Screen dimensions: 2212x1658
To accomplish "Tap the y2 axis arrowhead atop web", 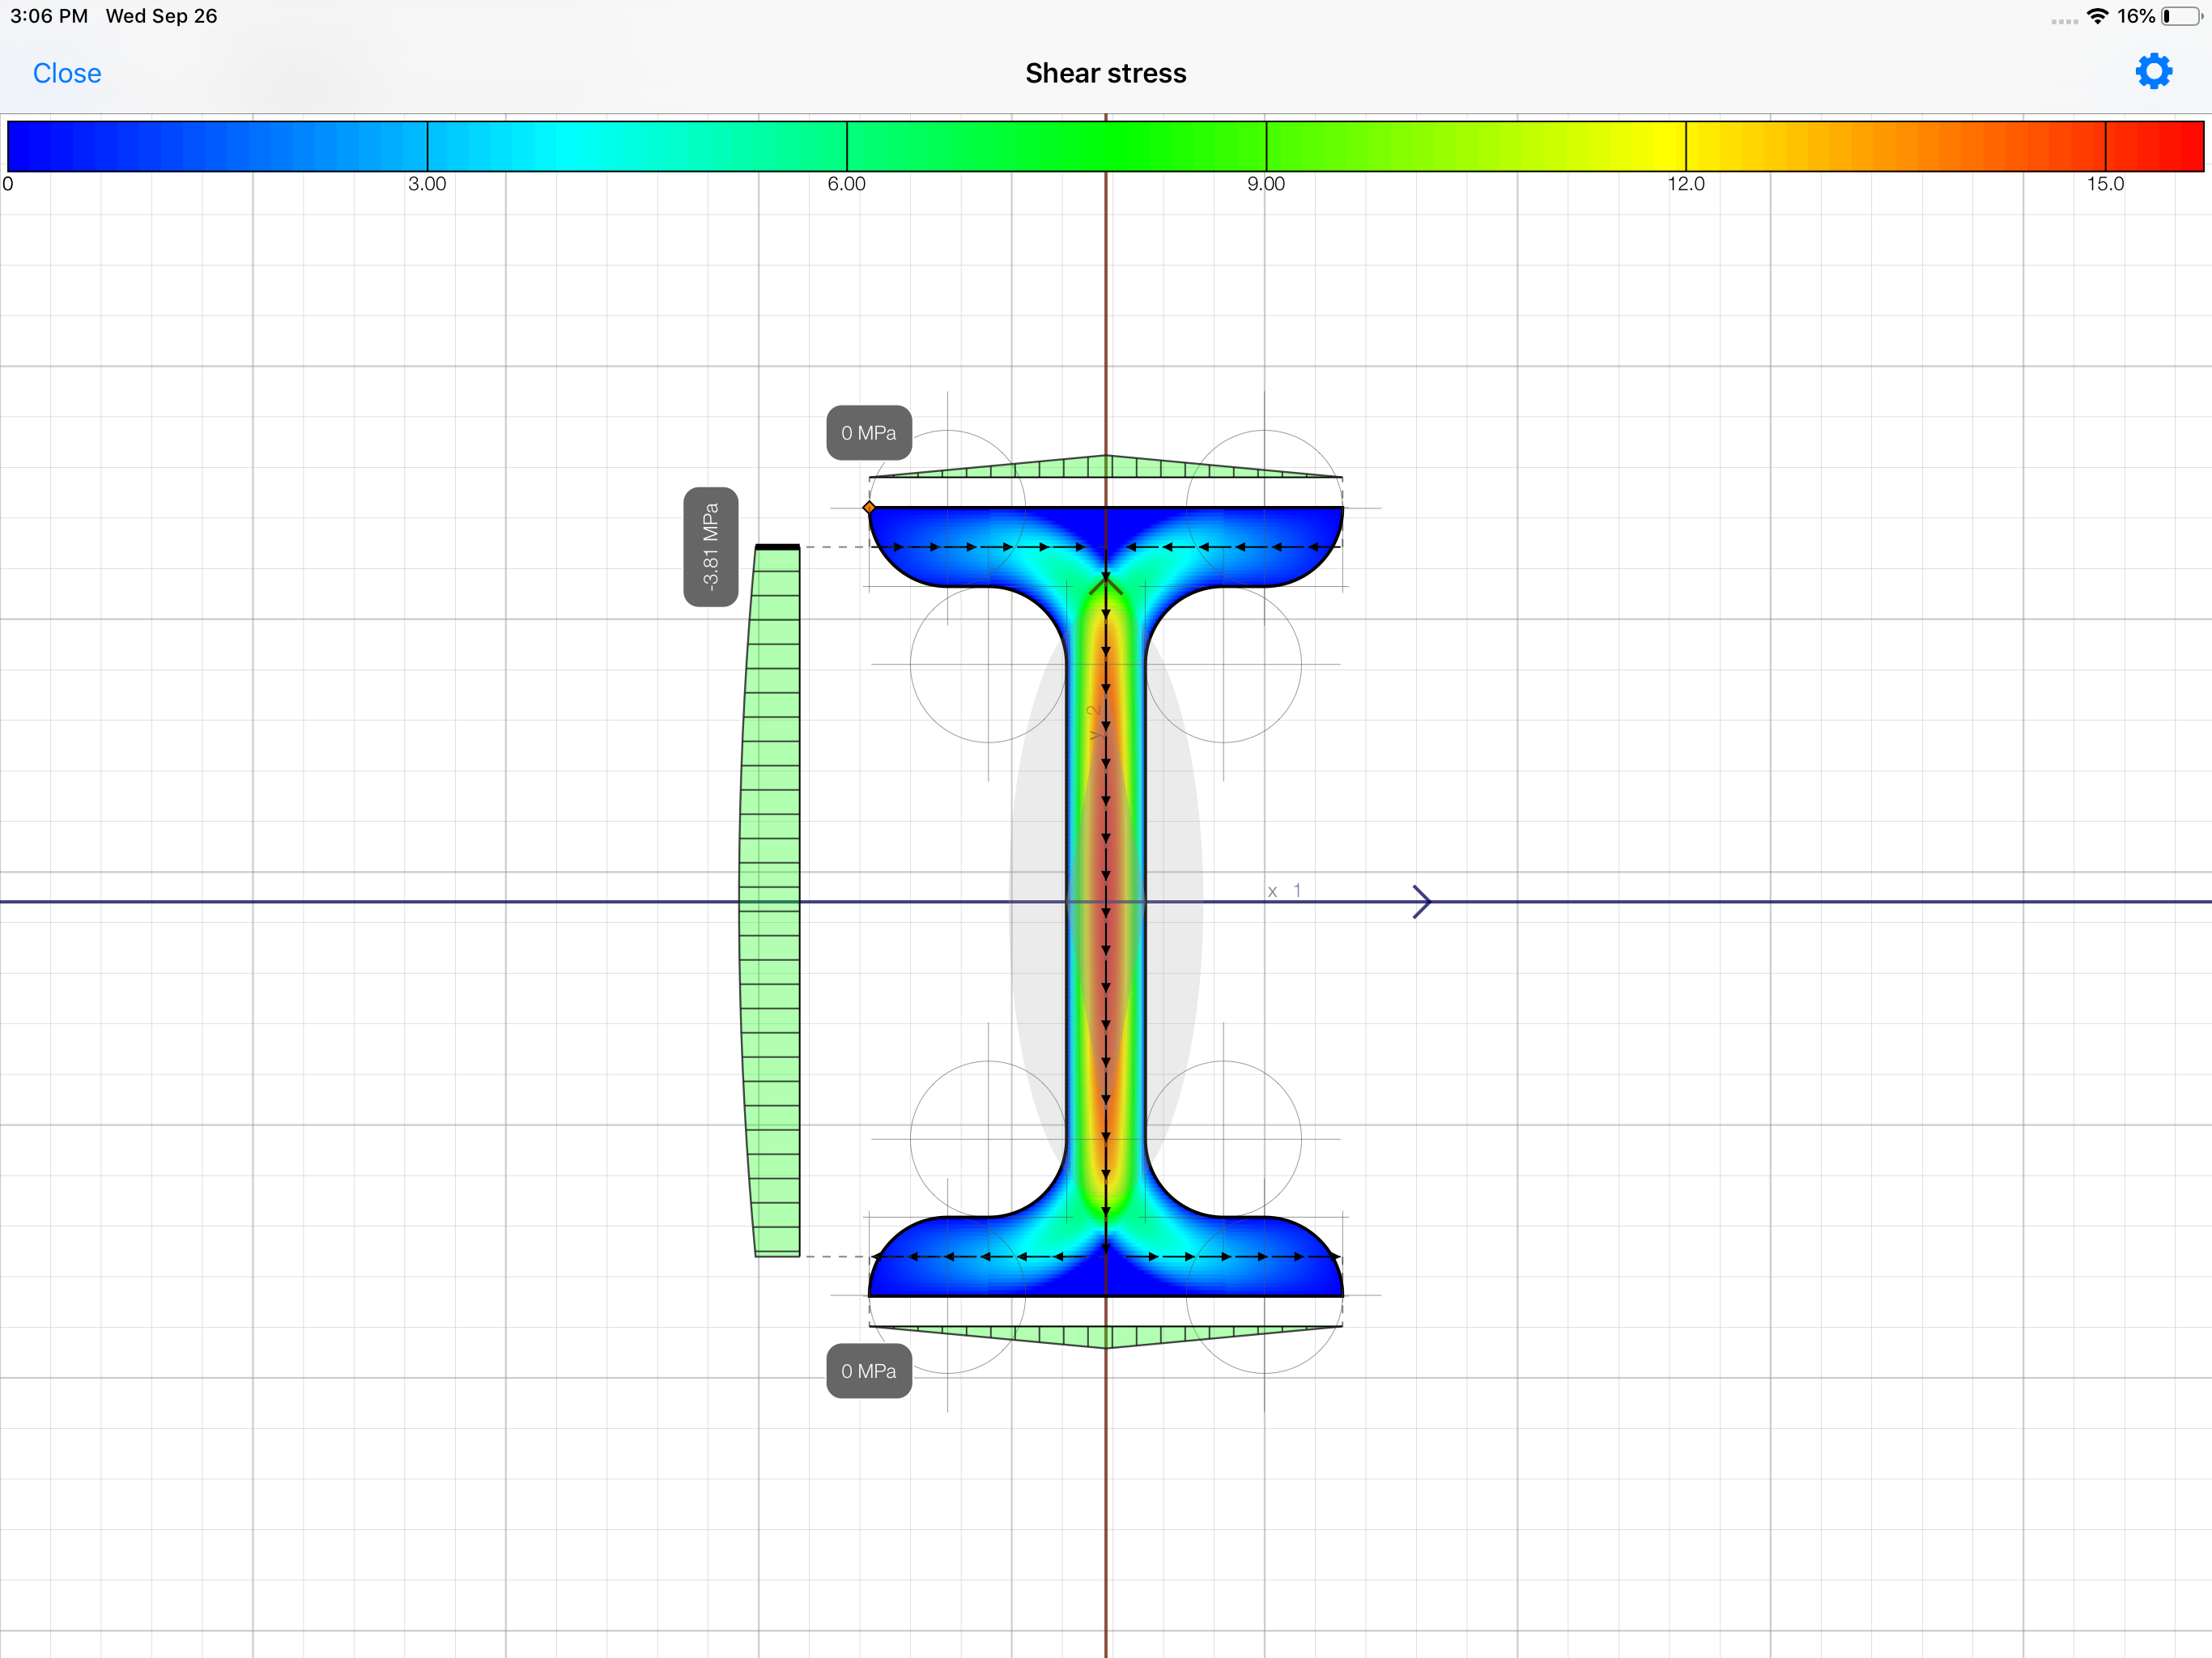I will pyautogui.click(x=1105, y=583).
